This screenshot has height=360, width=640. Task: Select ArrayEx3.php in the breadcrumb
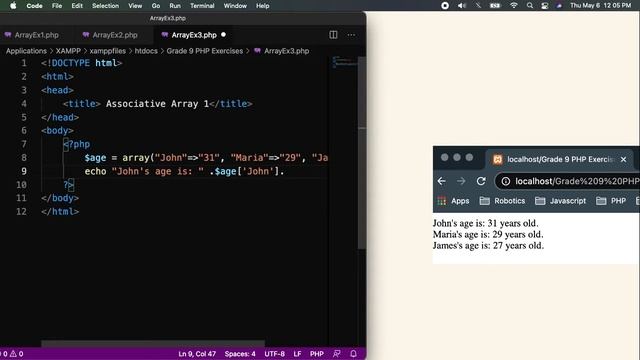pyautogui.click(x=286, y=51)
